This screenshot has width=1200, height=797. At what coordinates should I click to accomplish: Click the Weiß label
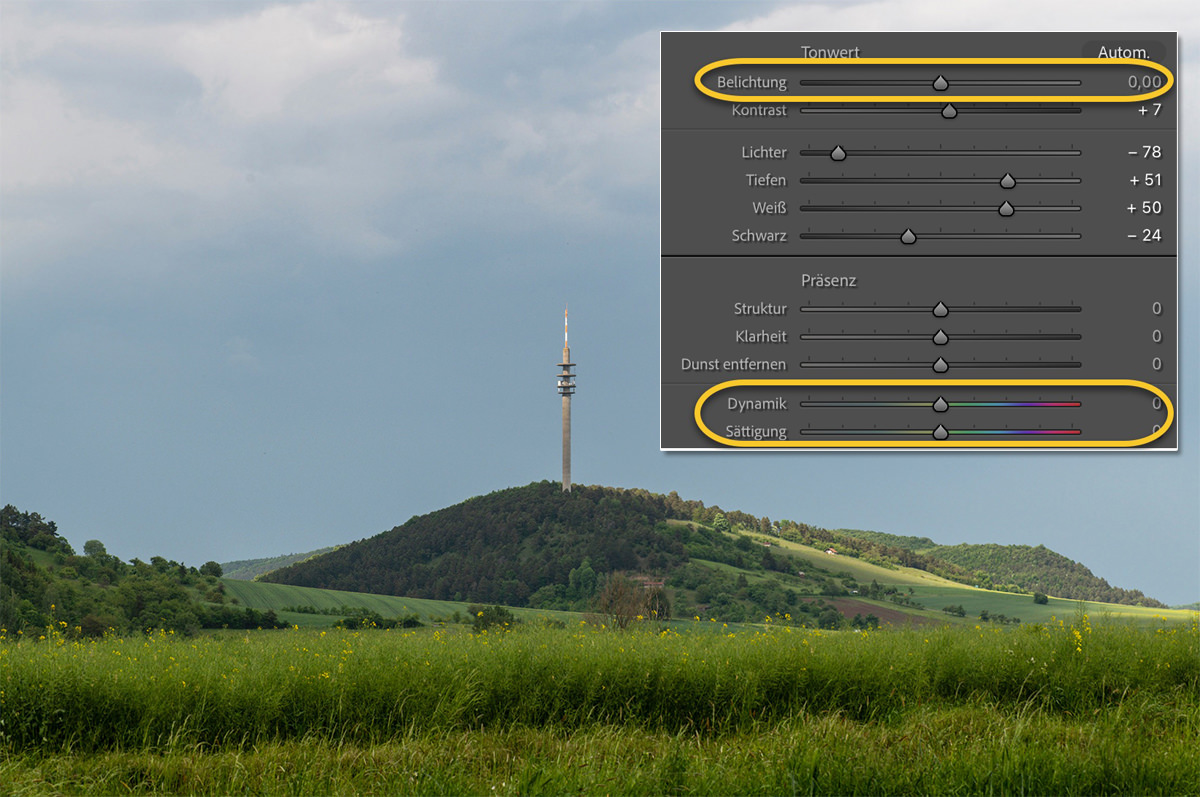pos(770,208)
